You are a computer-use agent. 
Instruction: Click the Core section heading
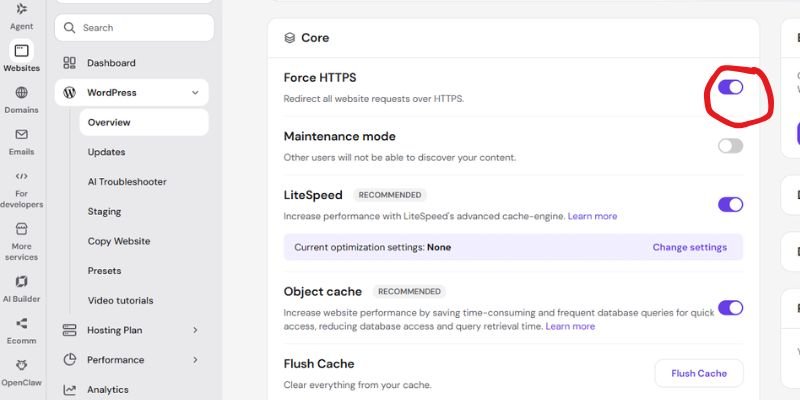[315, 38]
